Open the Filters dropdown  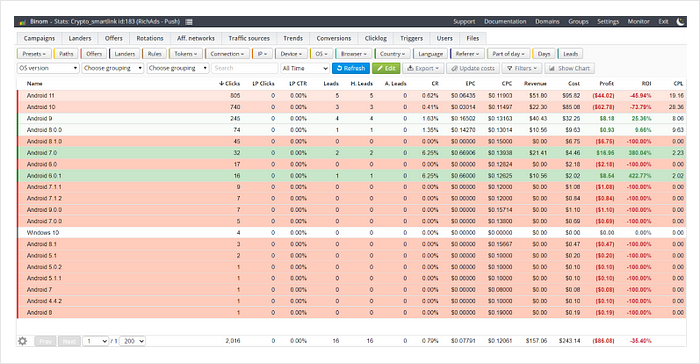(x=522, y=68)
